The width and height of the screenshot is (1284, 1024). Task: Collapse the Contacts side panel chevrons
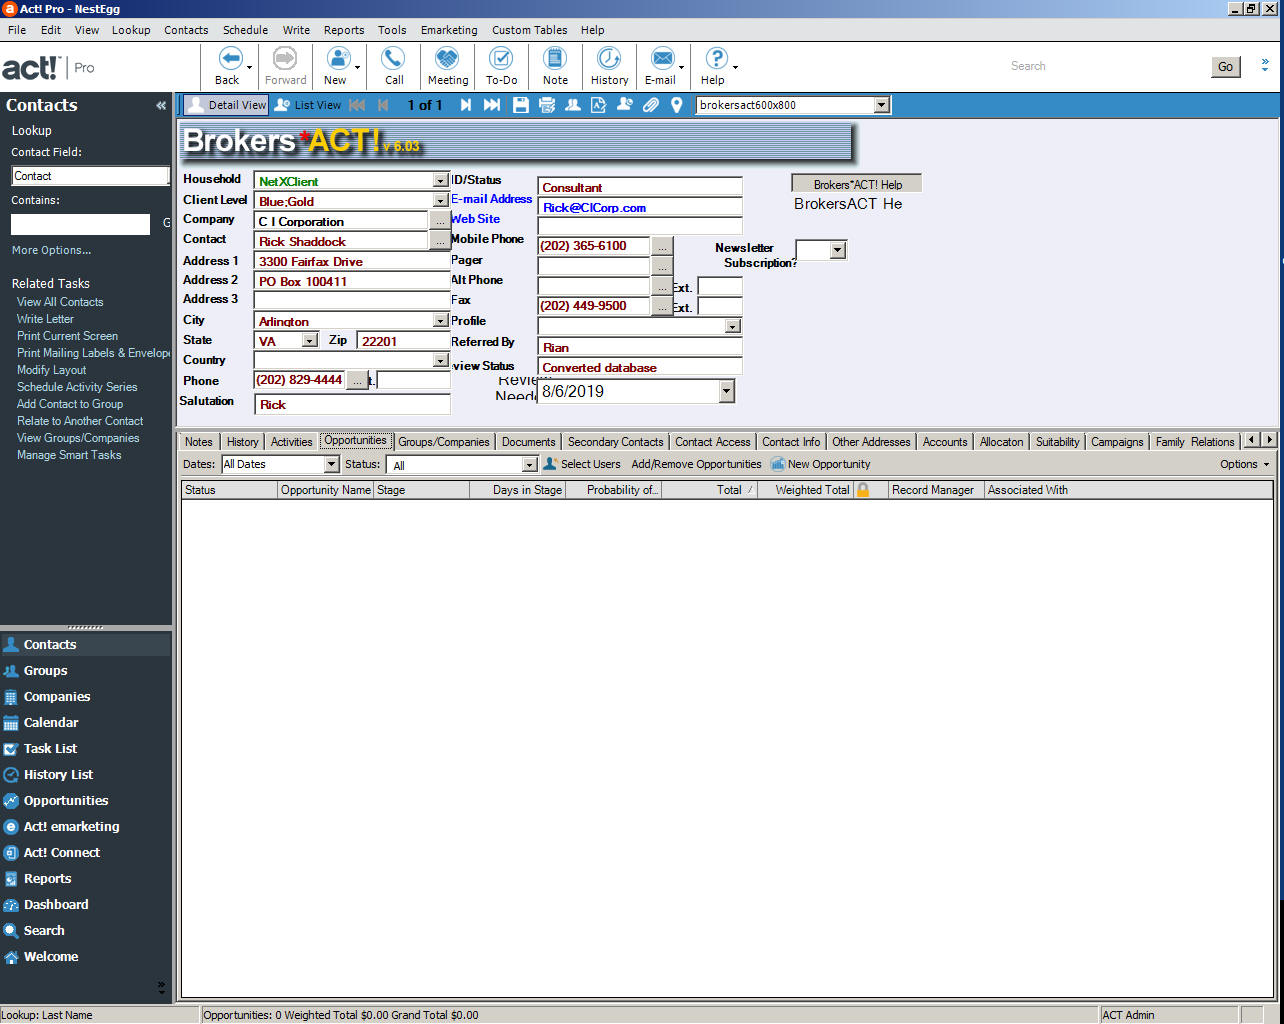[x=161, y=105]
